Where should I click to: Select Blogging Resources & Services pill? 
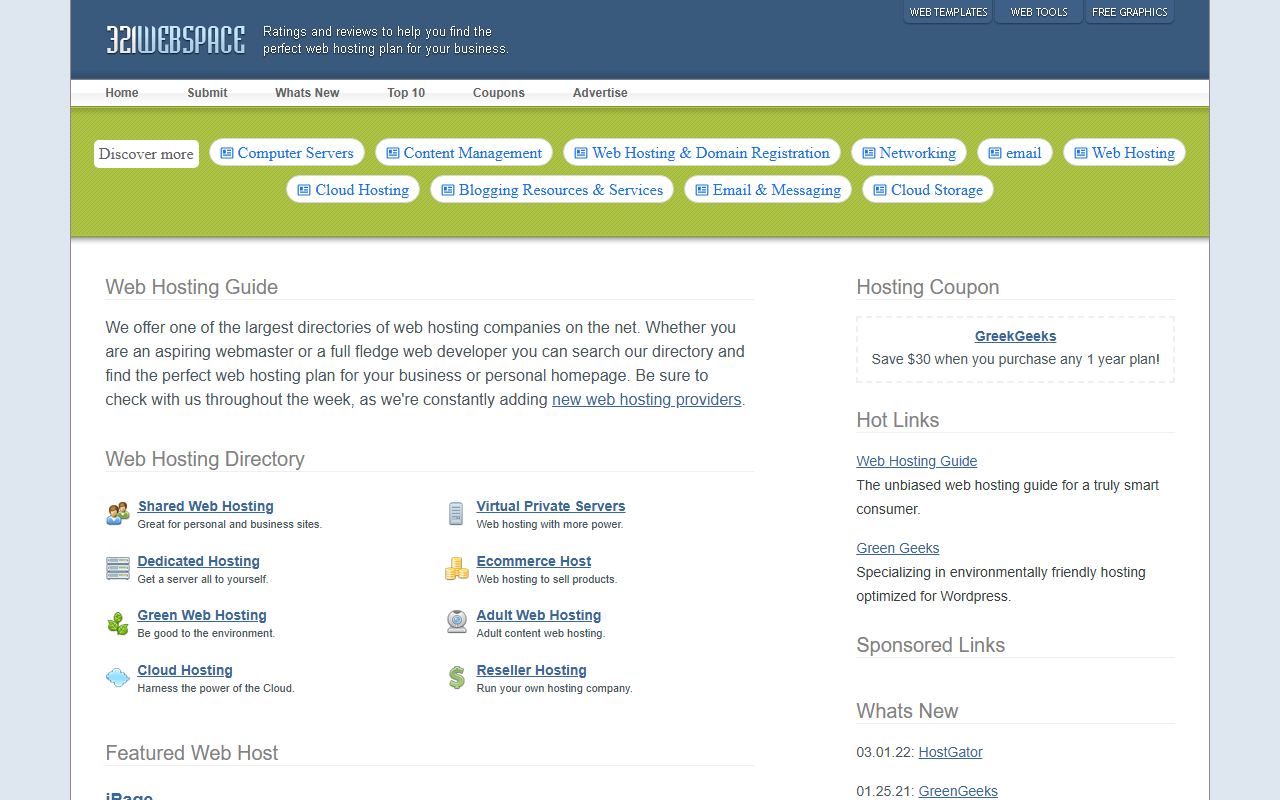pyautogui.click(x=552, y=190)
